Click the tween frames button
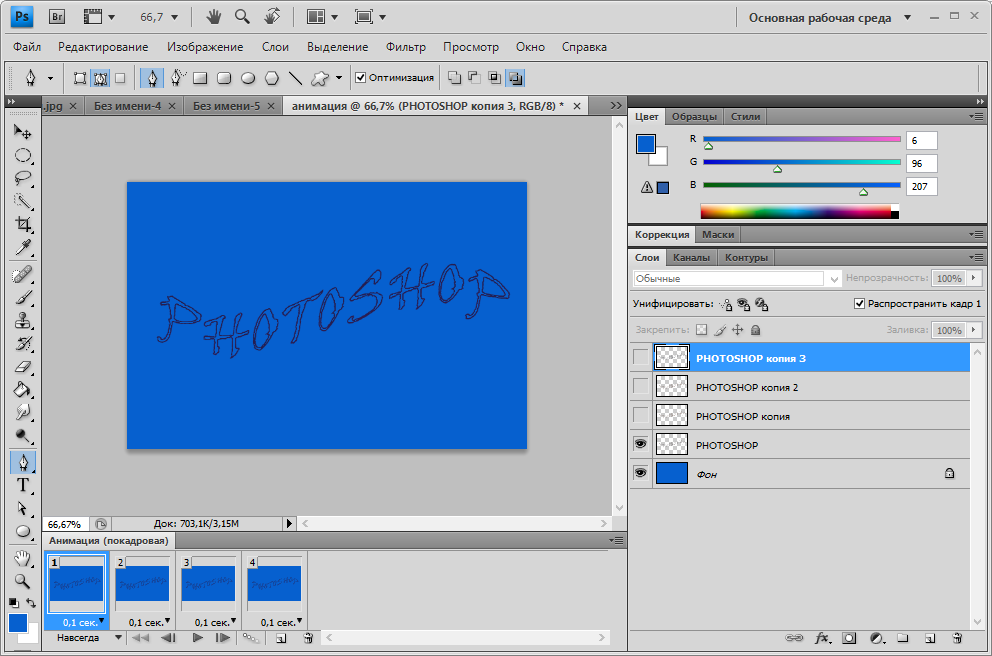Screen dimensions: 992x656 [251, 638]
